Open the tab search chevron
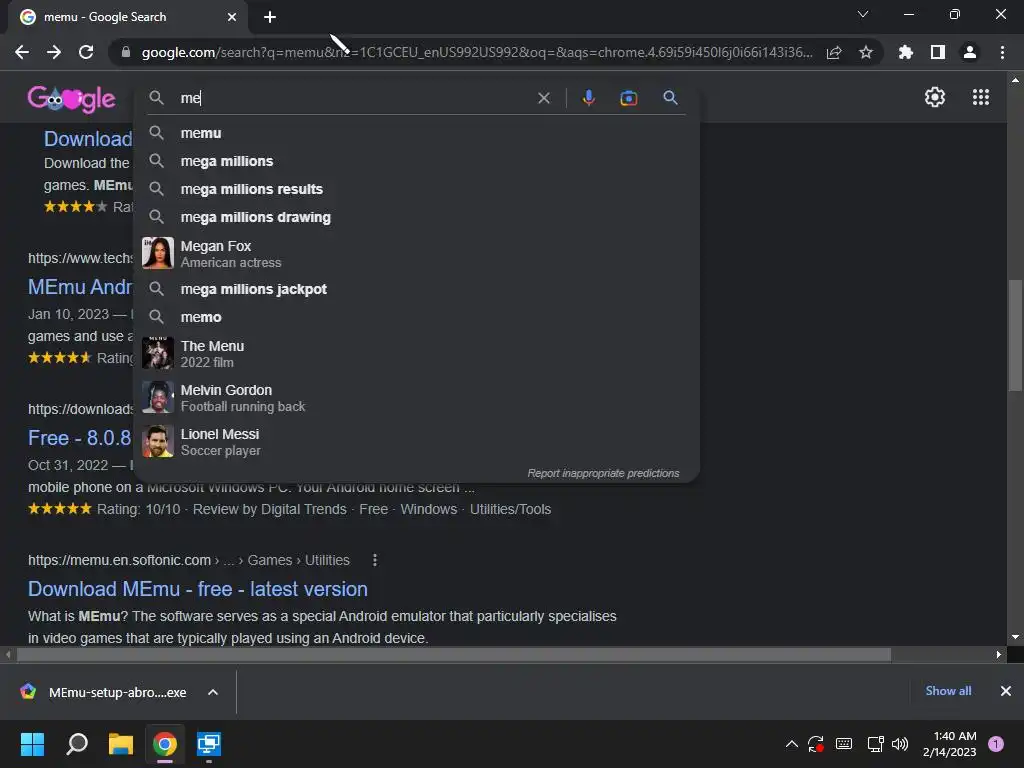Image resolution: width=1024 pixels, height=768 pixels. pyautogui.click(x=863, y=14)
